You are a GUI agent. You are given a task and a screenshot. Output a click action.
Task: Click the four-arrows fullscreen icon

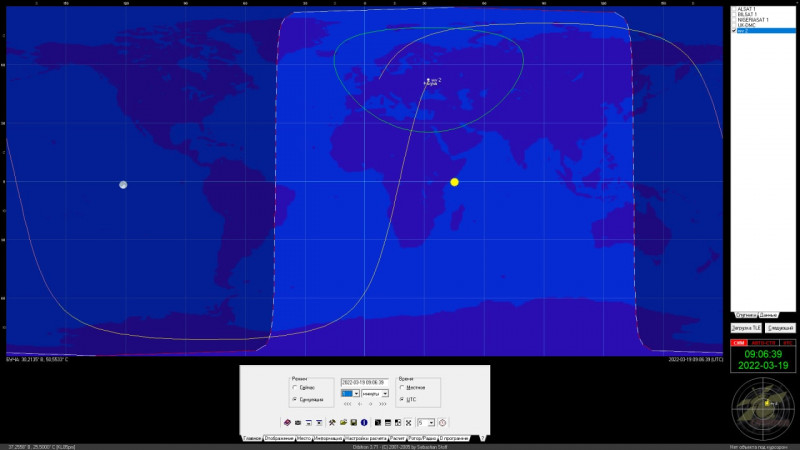click(x=408, y=423)
